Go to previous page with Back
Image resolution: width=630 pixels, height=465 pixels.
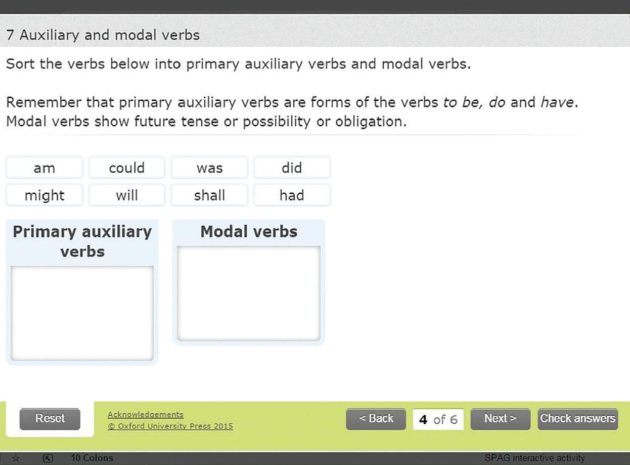(376, 419)
